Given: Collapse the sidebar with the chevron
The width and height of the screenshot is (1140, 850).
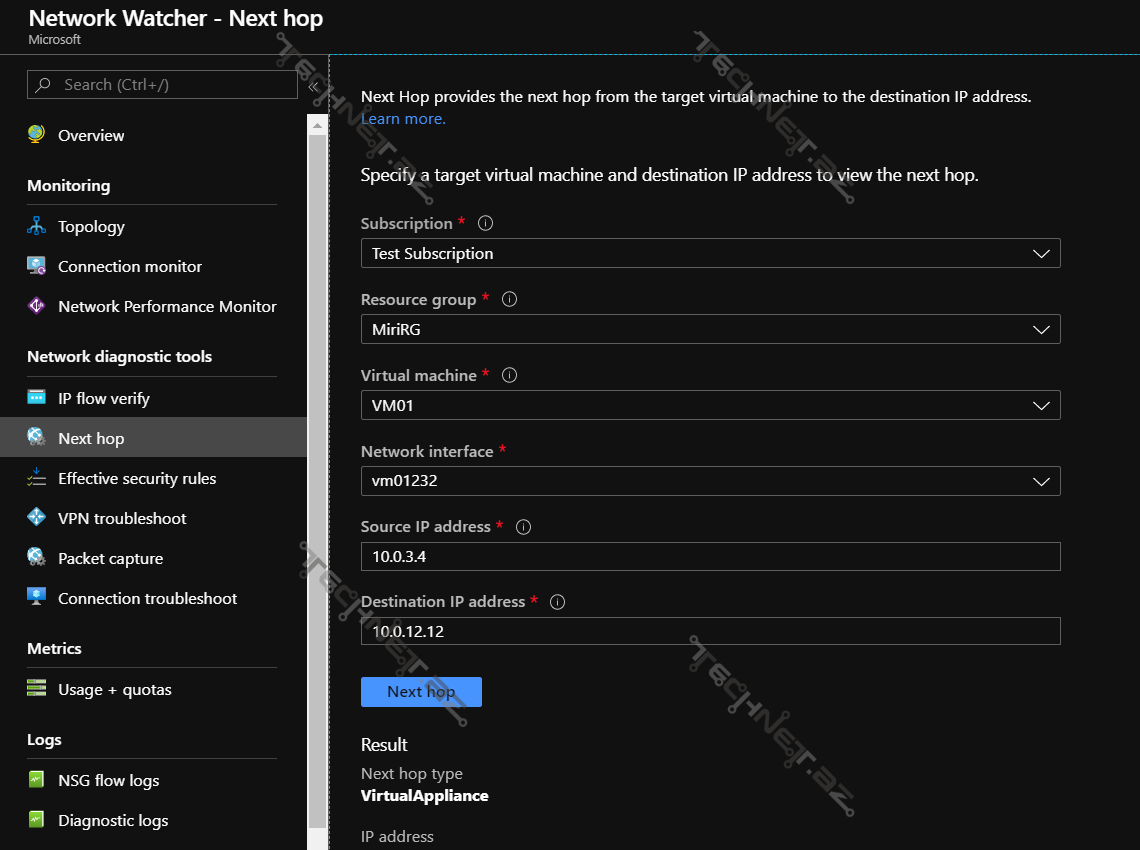Looking at the screenshot, I should [x=313, y=86].
